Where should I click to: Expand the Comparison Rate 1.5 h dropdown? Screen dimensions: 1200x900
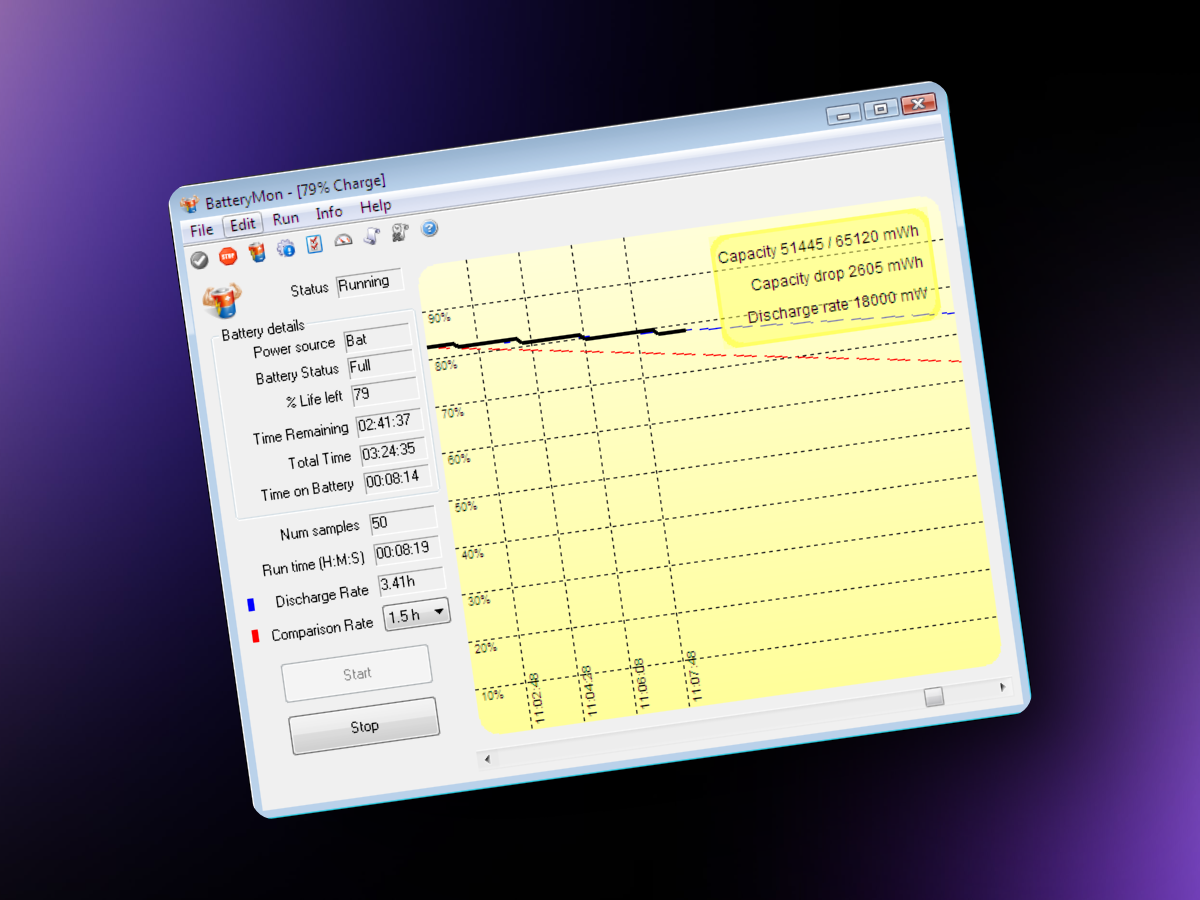click(x=417, y=613)
